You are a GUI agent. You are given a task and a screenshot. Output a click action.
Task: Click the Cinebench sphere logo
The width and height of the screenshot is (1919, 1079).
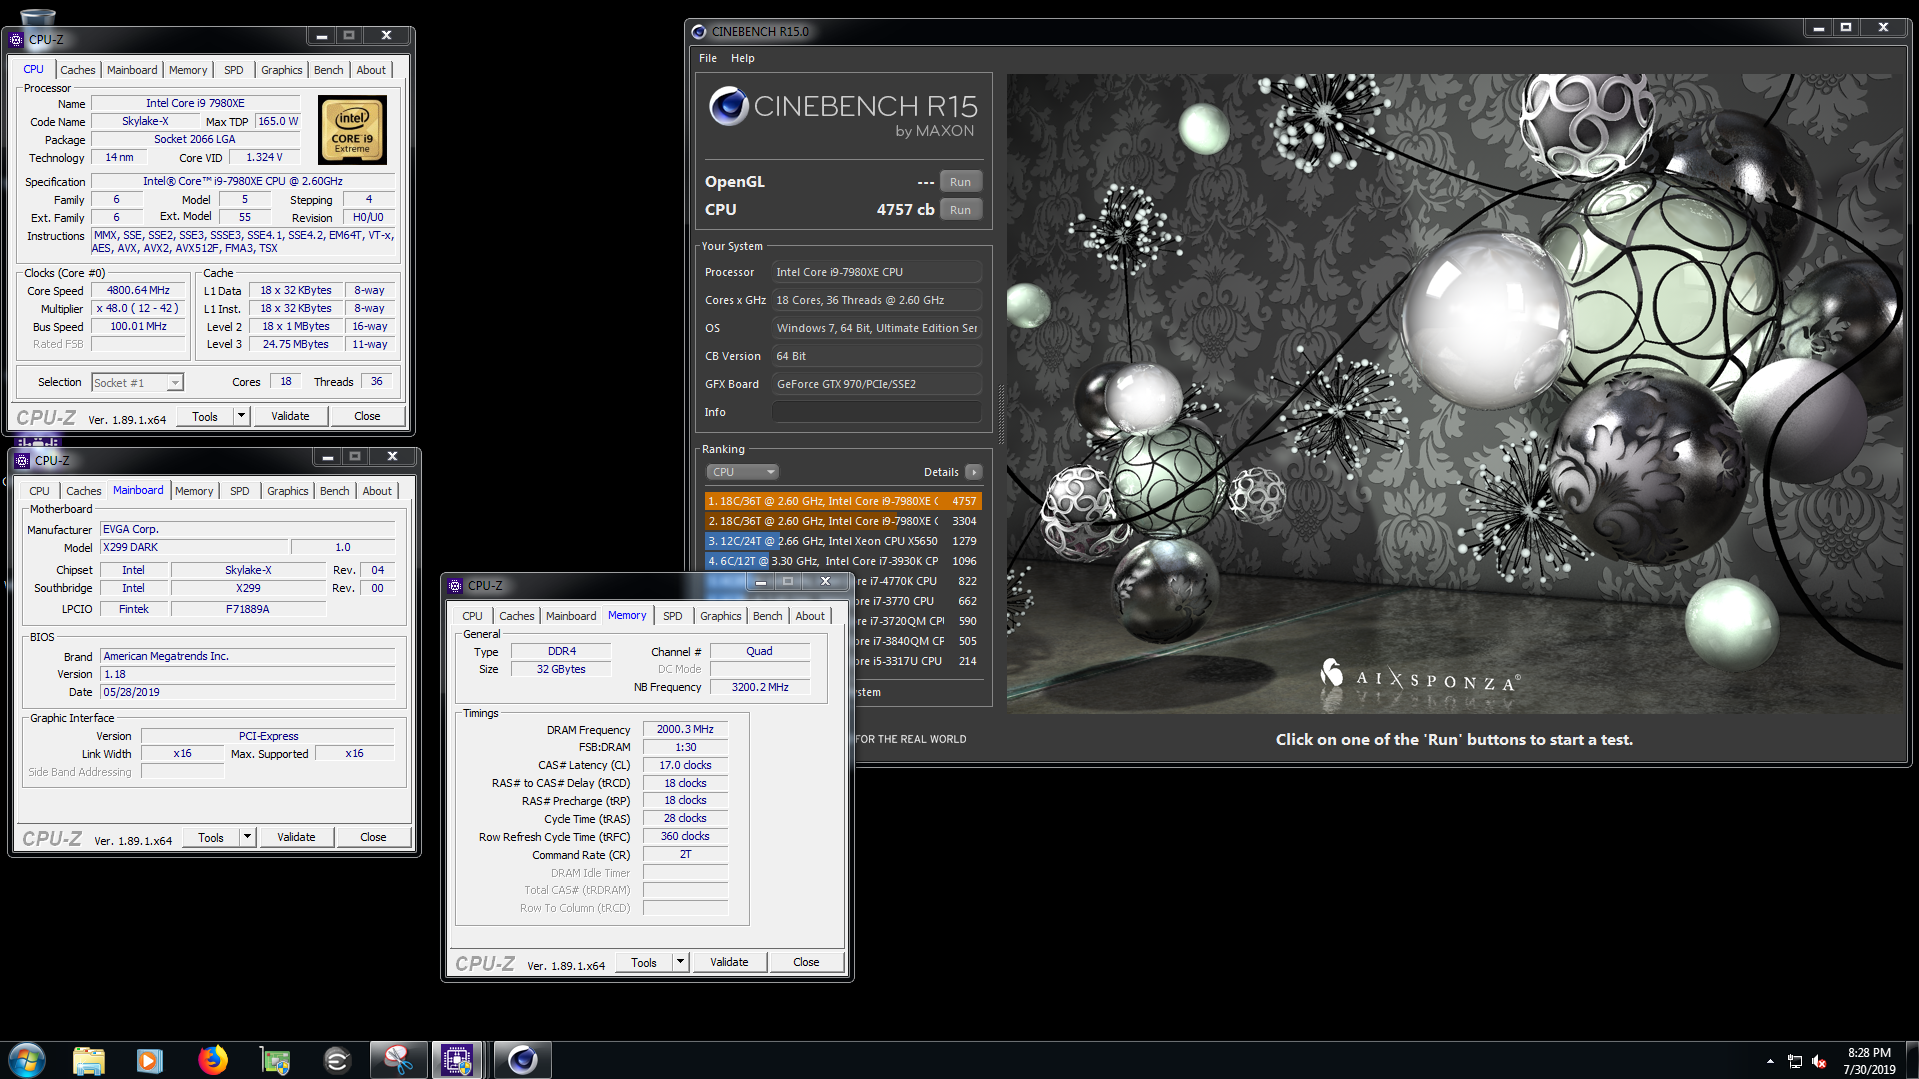click(x=729, y=106)
